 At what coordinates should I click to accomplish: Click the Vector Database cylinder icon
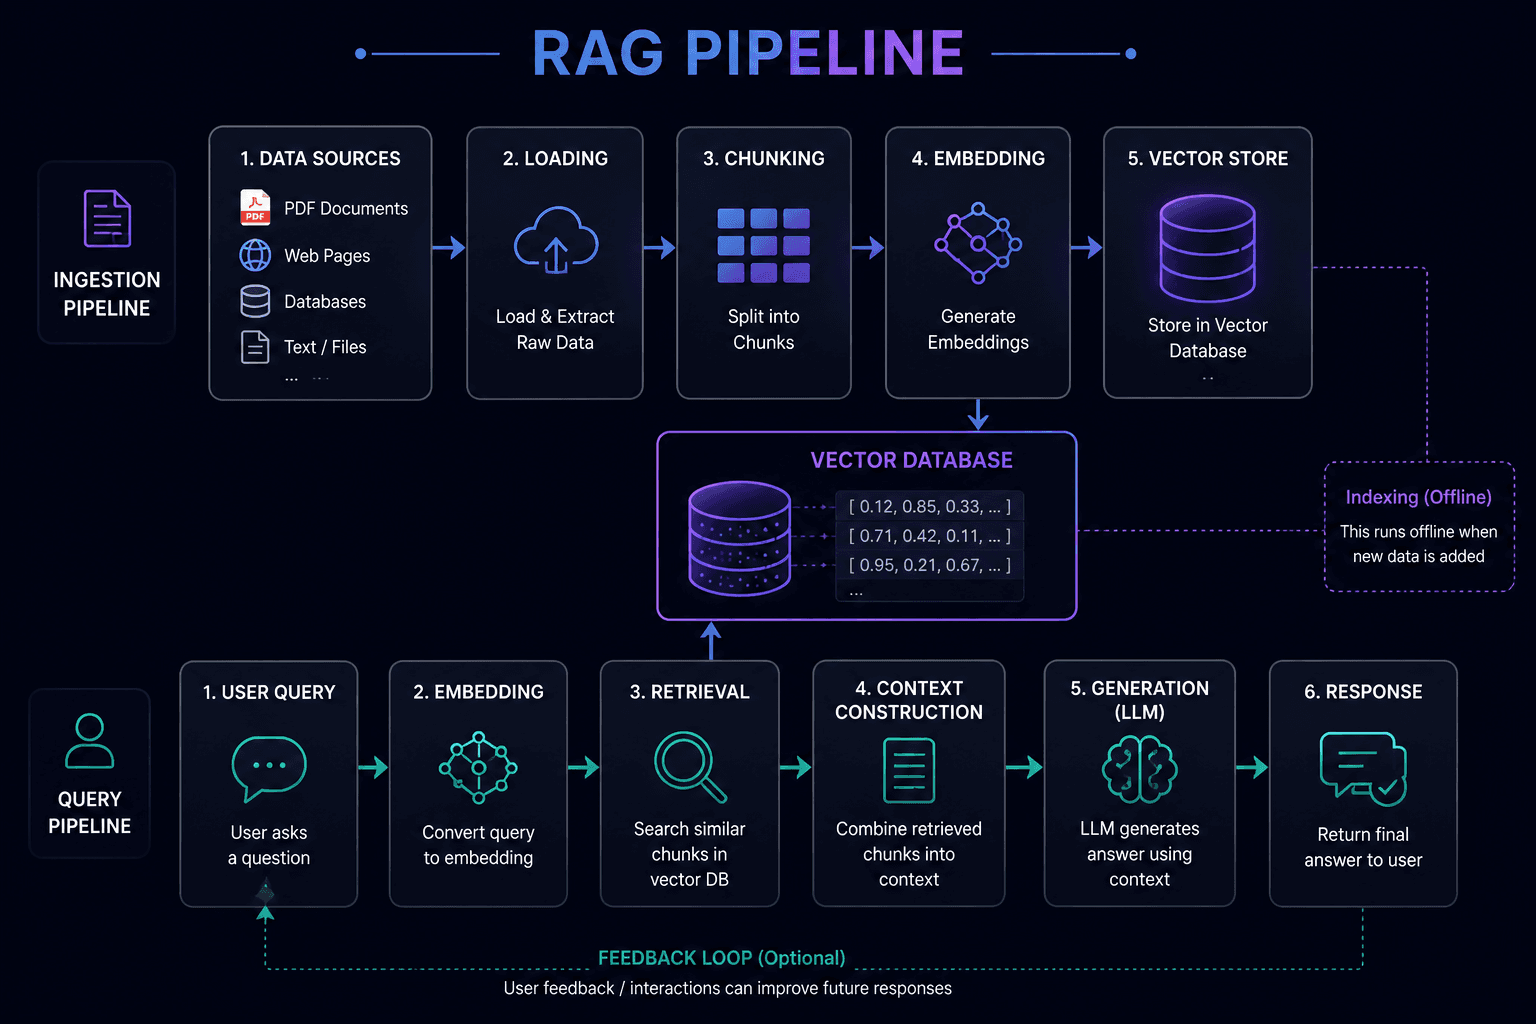pyautogui.click(x=740, y=539)
